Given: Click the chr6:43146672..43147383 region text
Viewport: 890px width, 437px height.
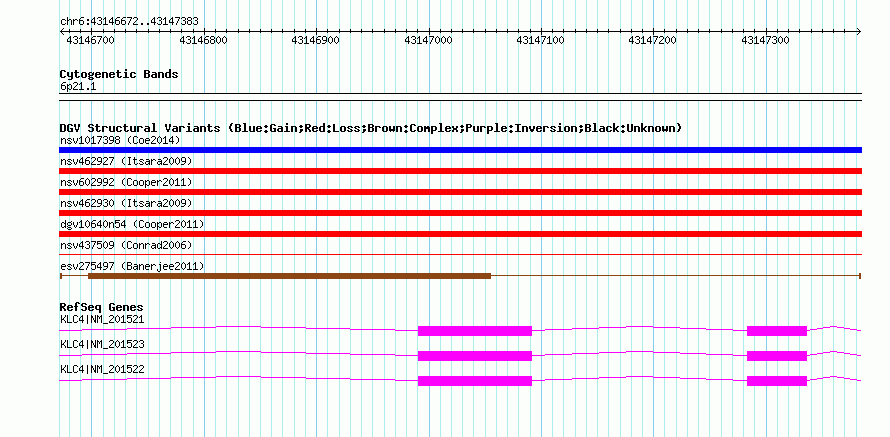Looking at the screenshot, I should [129, 22].
